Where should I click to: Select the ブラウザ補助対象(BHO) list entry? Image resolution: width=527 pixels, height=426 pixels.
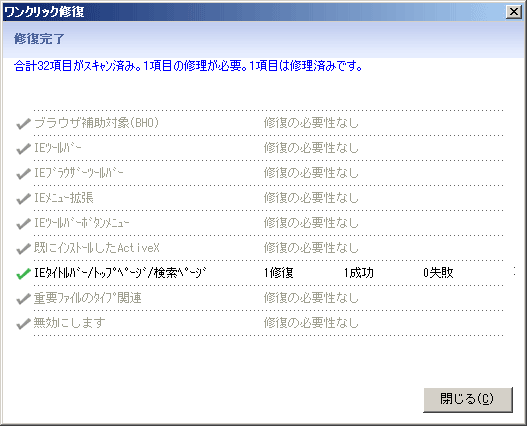(96, 123)
